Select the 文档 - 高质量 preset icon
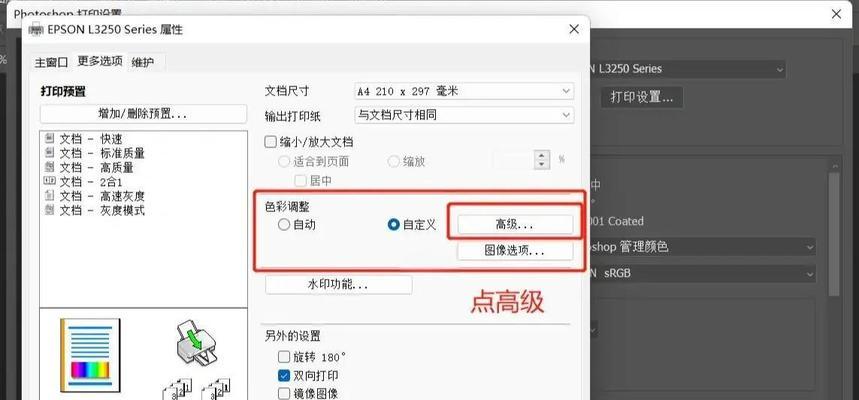859x400 pixels. (49, 168)
